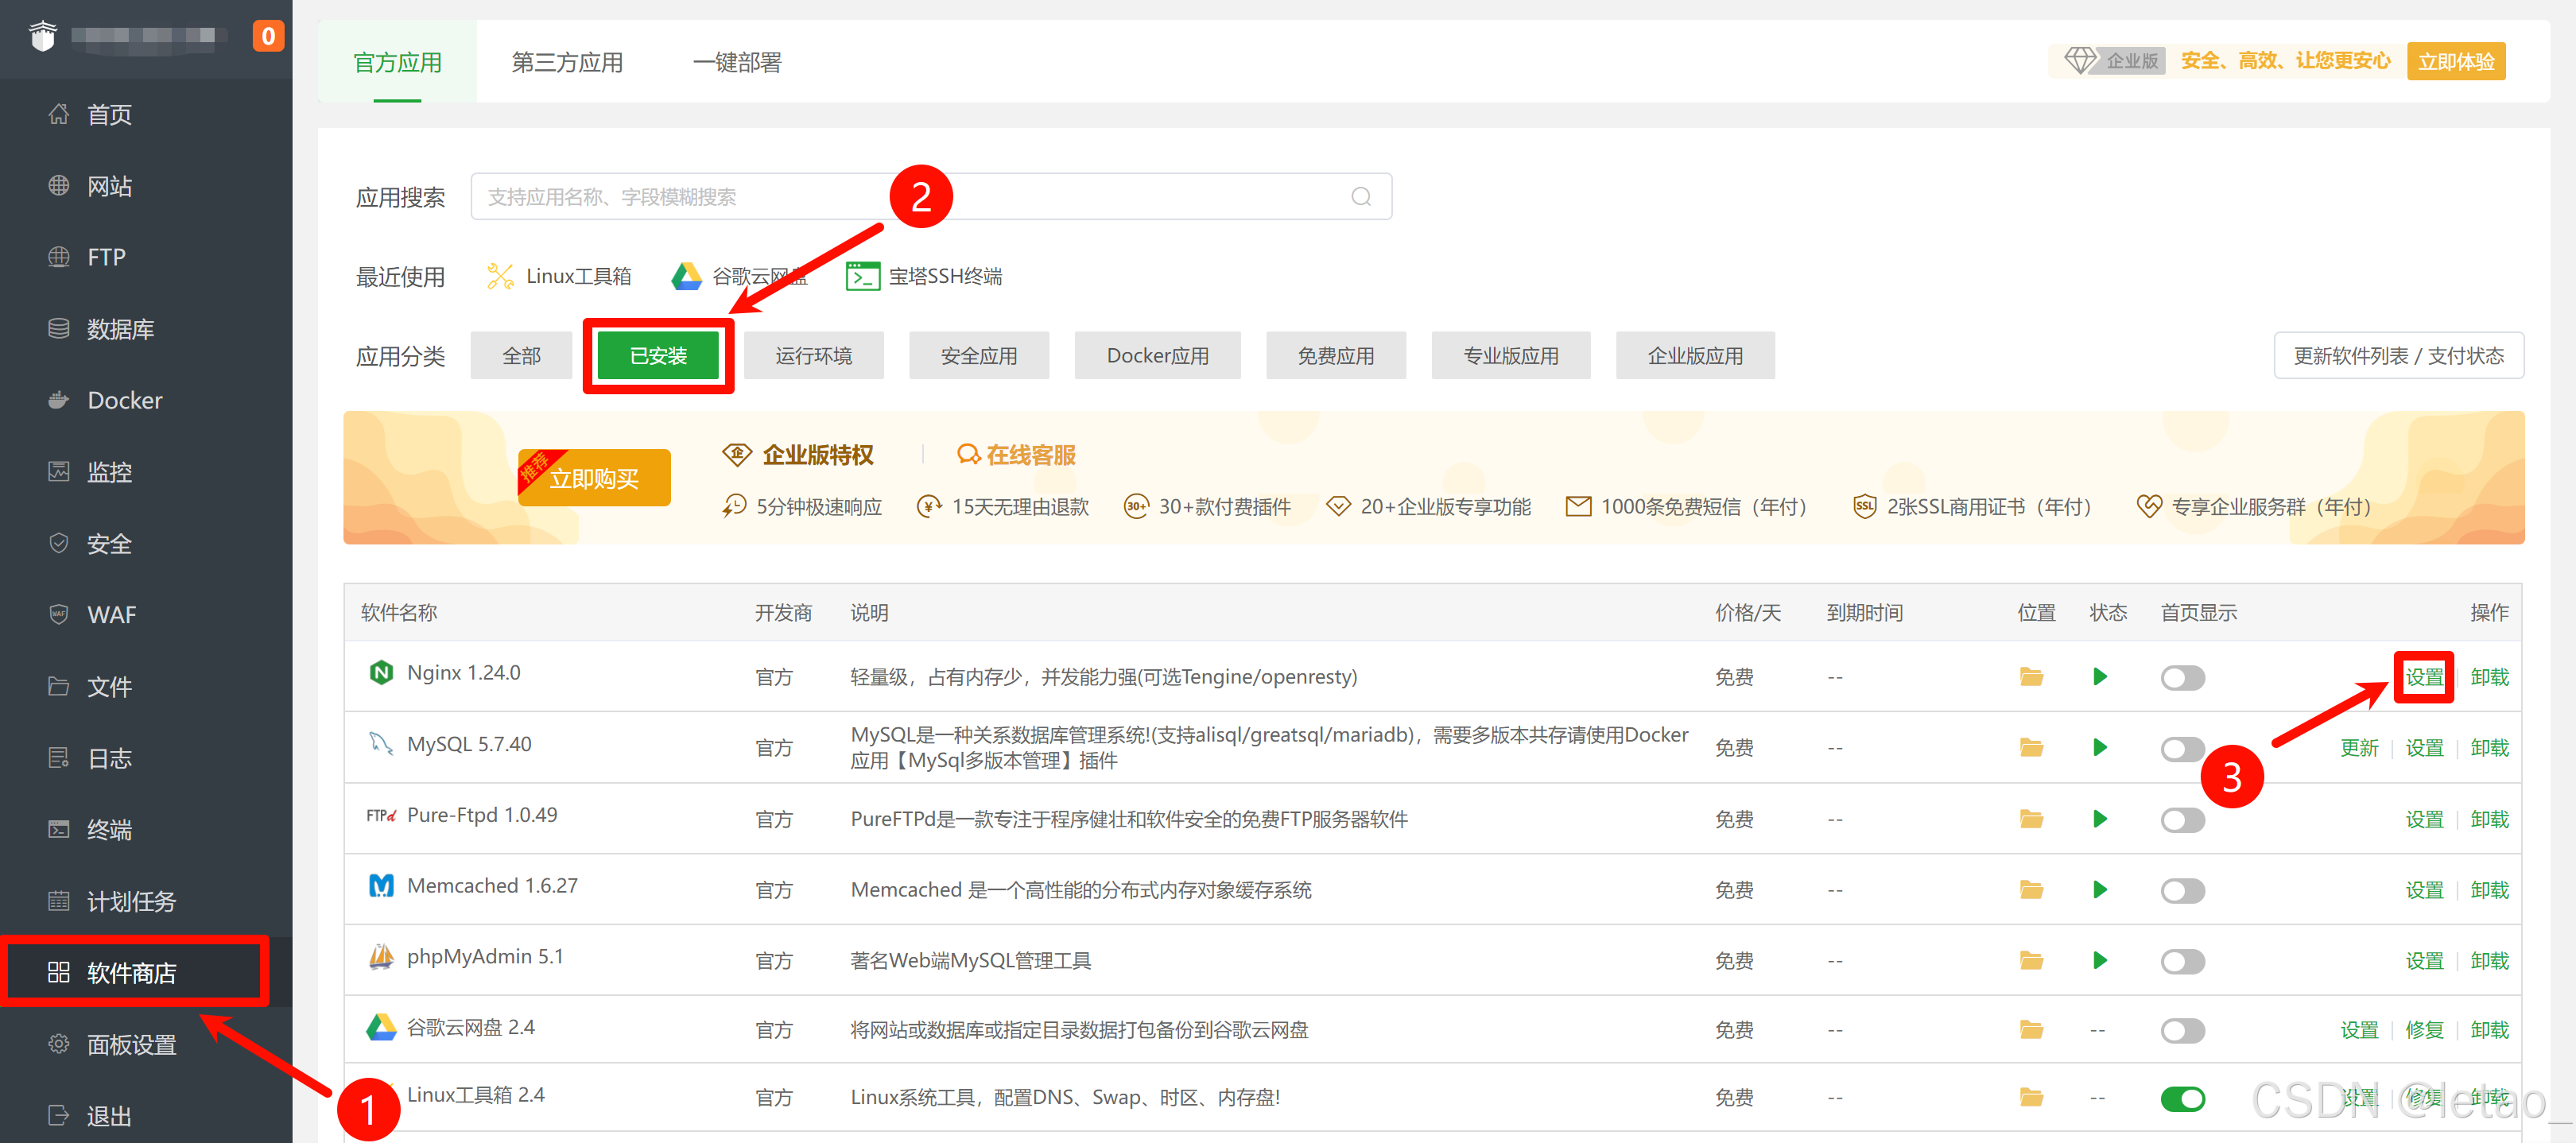2576x1143 pixels.
Task: Click MySQL running status play icon
Action: pyautogui.click(x=2099, y=748)
